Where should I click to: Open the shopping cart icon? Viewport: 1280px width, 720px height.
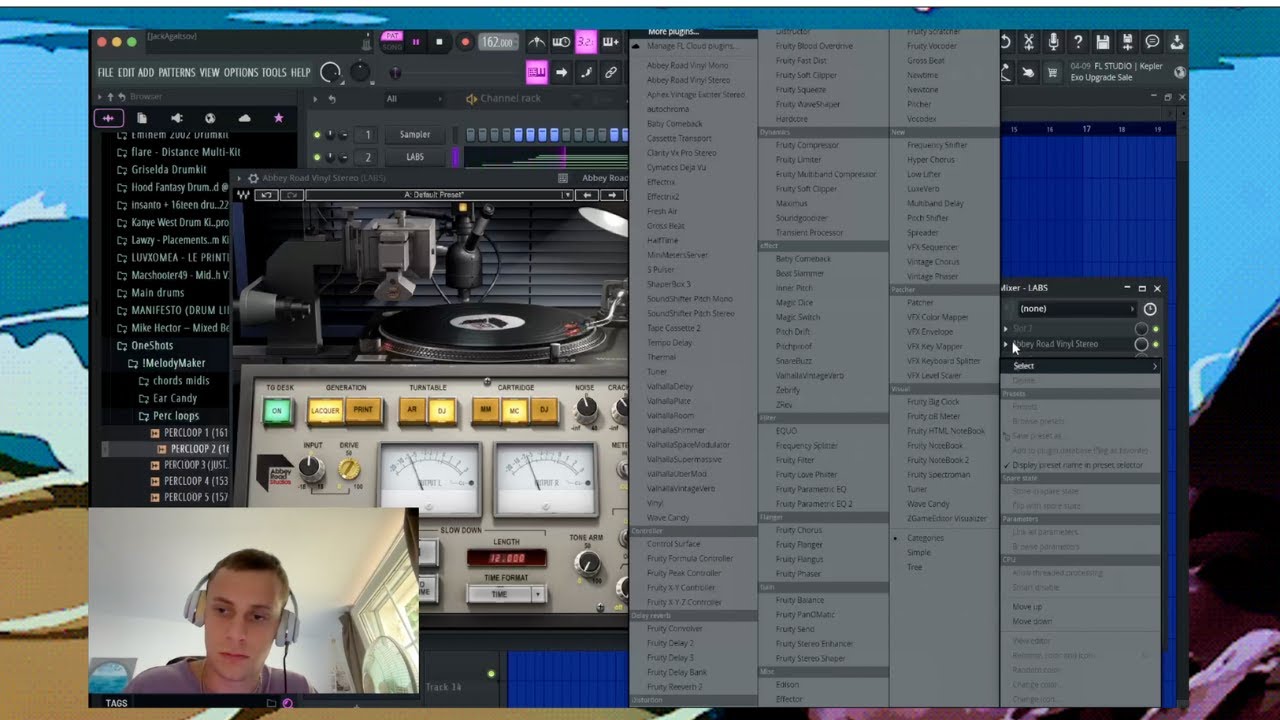(1052, 72)
